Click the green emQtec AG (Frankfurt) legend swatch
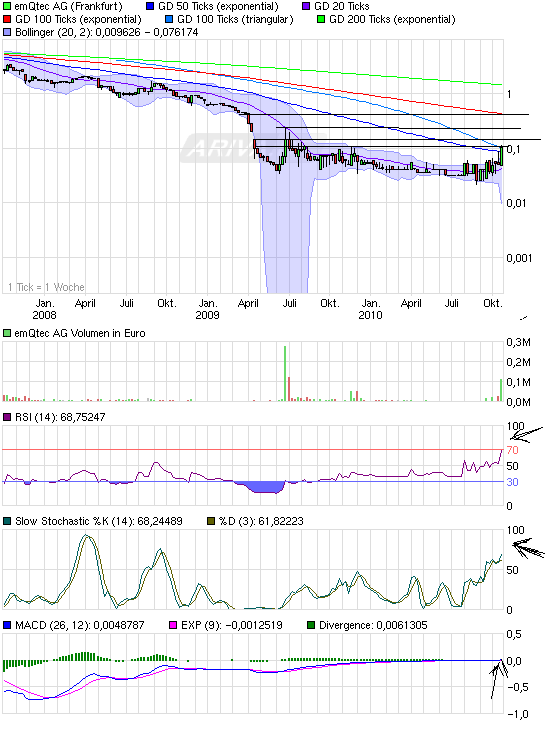This screenshot has width=545, height=748. click(x=7, y=7)
